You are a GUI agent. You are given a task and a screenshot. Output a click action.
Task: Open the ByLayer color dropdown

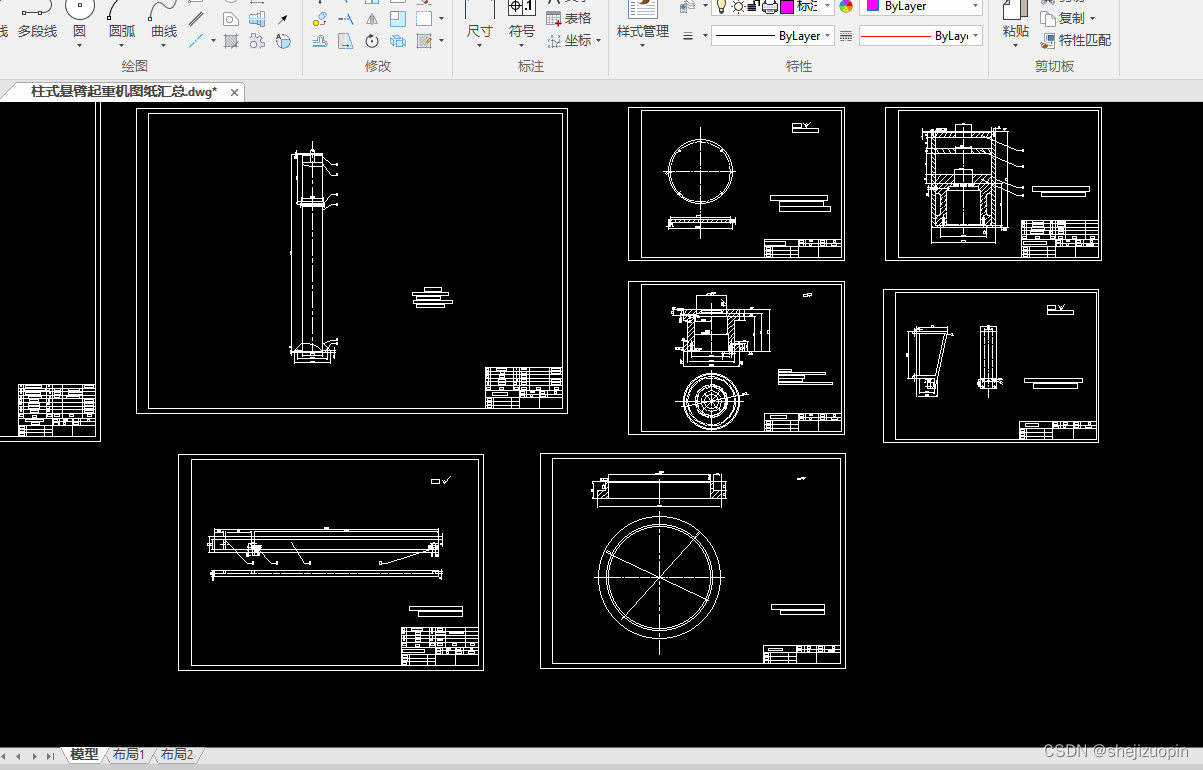click(x=921, y=7)
